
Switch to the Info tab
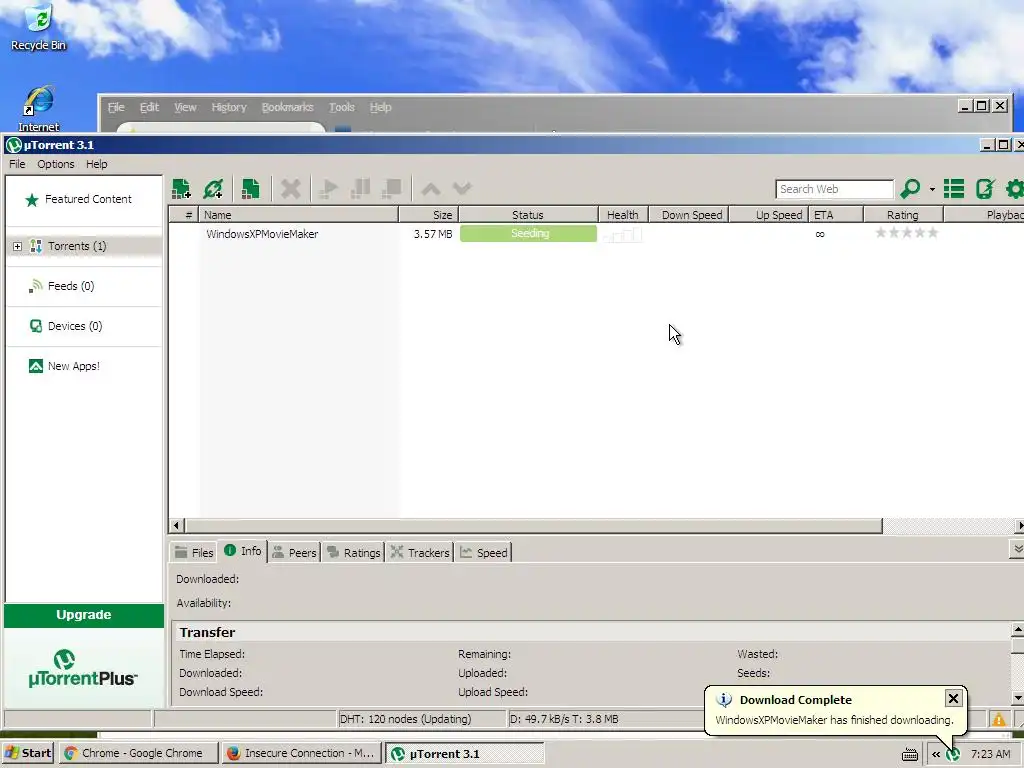point(243,551)
